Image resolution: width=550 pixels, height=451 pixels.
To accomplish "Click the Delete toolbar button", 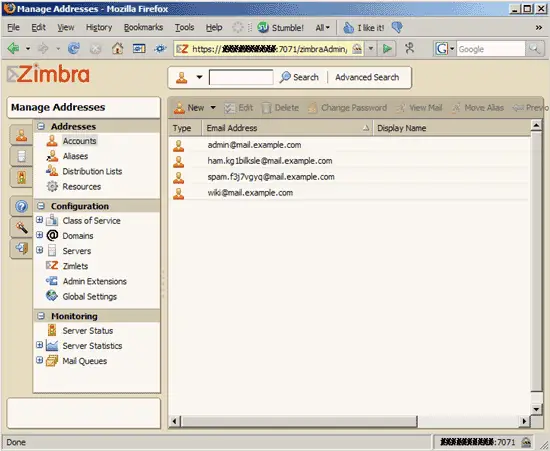I will [x=280, y=108].
